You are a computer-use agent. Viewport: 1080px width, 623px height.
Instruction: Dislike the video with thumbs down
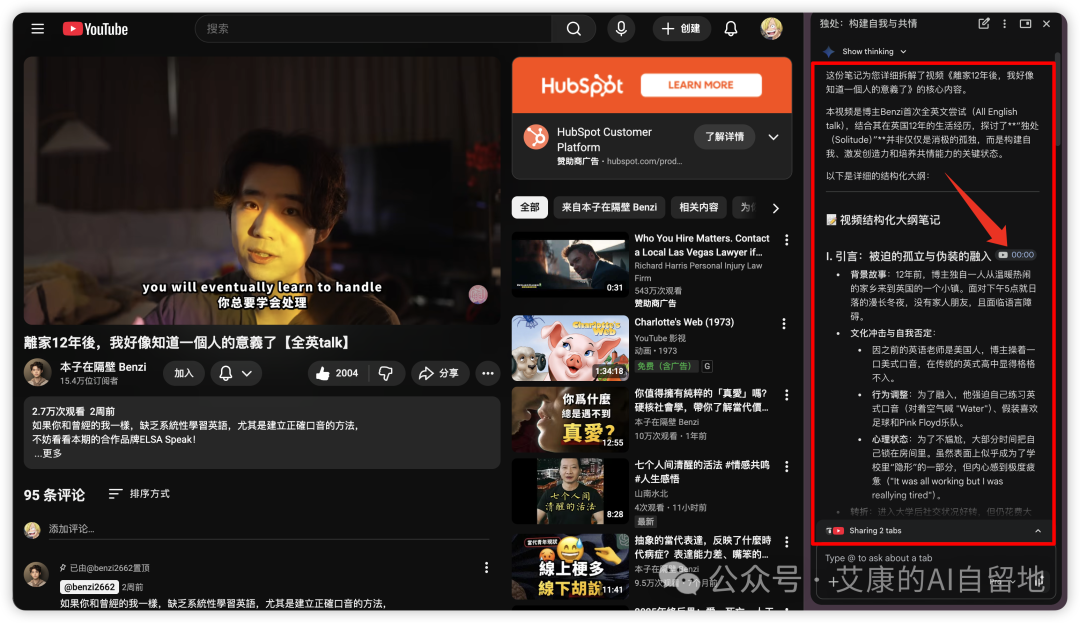pos(386,373)
